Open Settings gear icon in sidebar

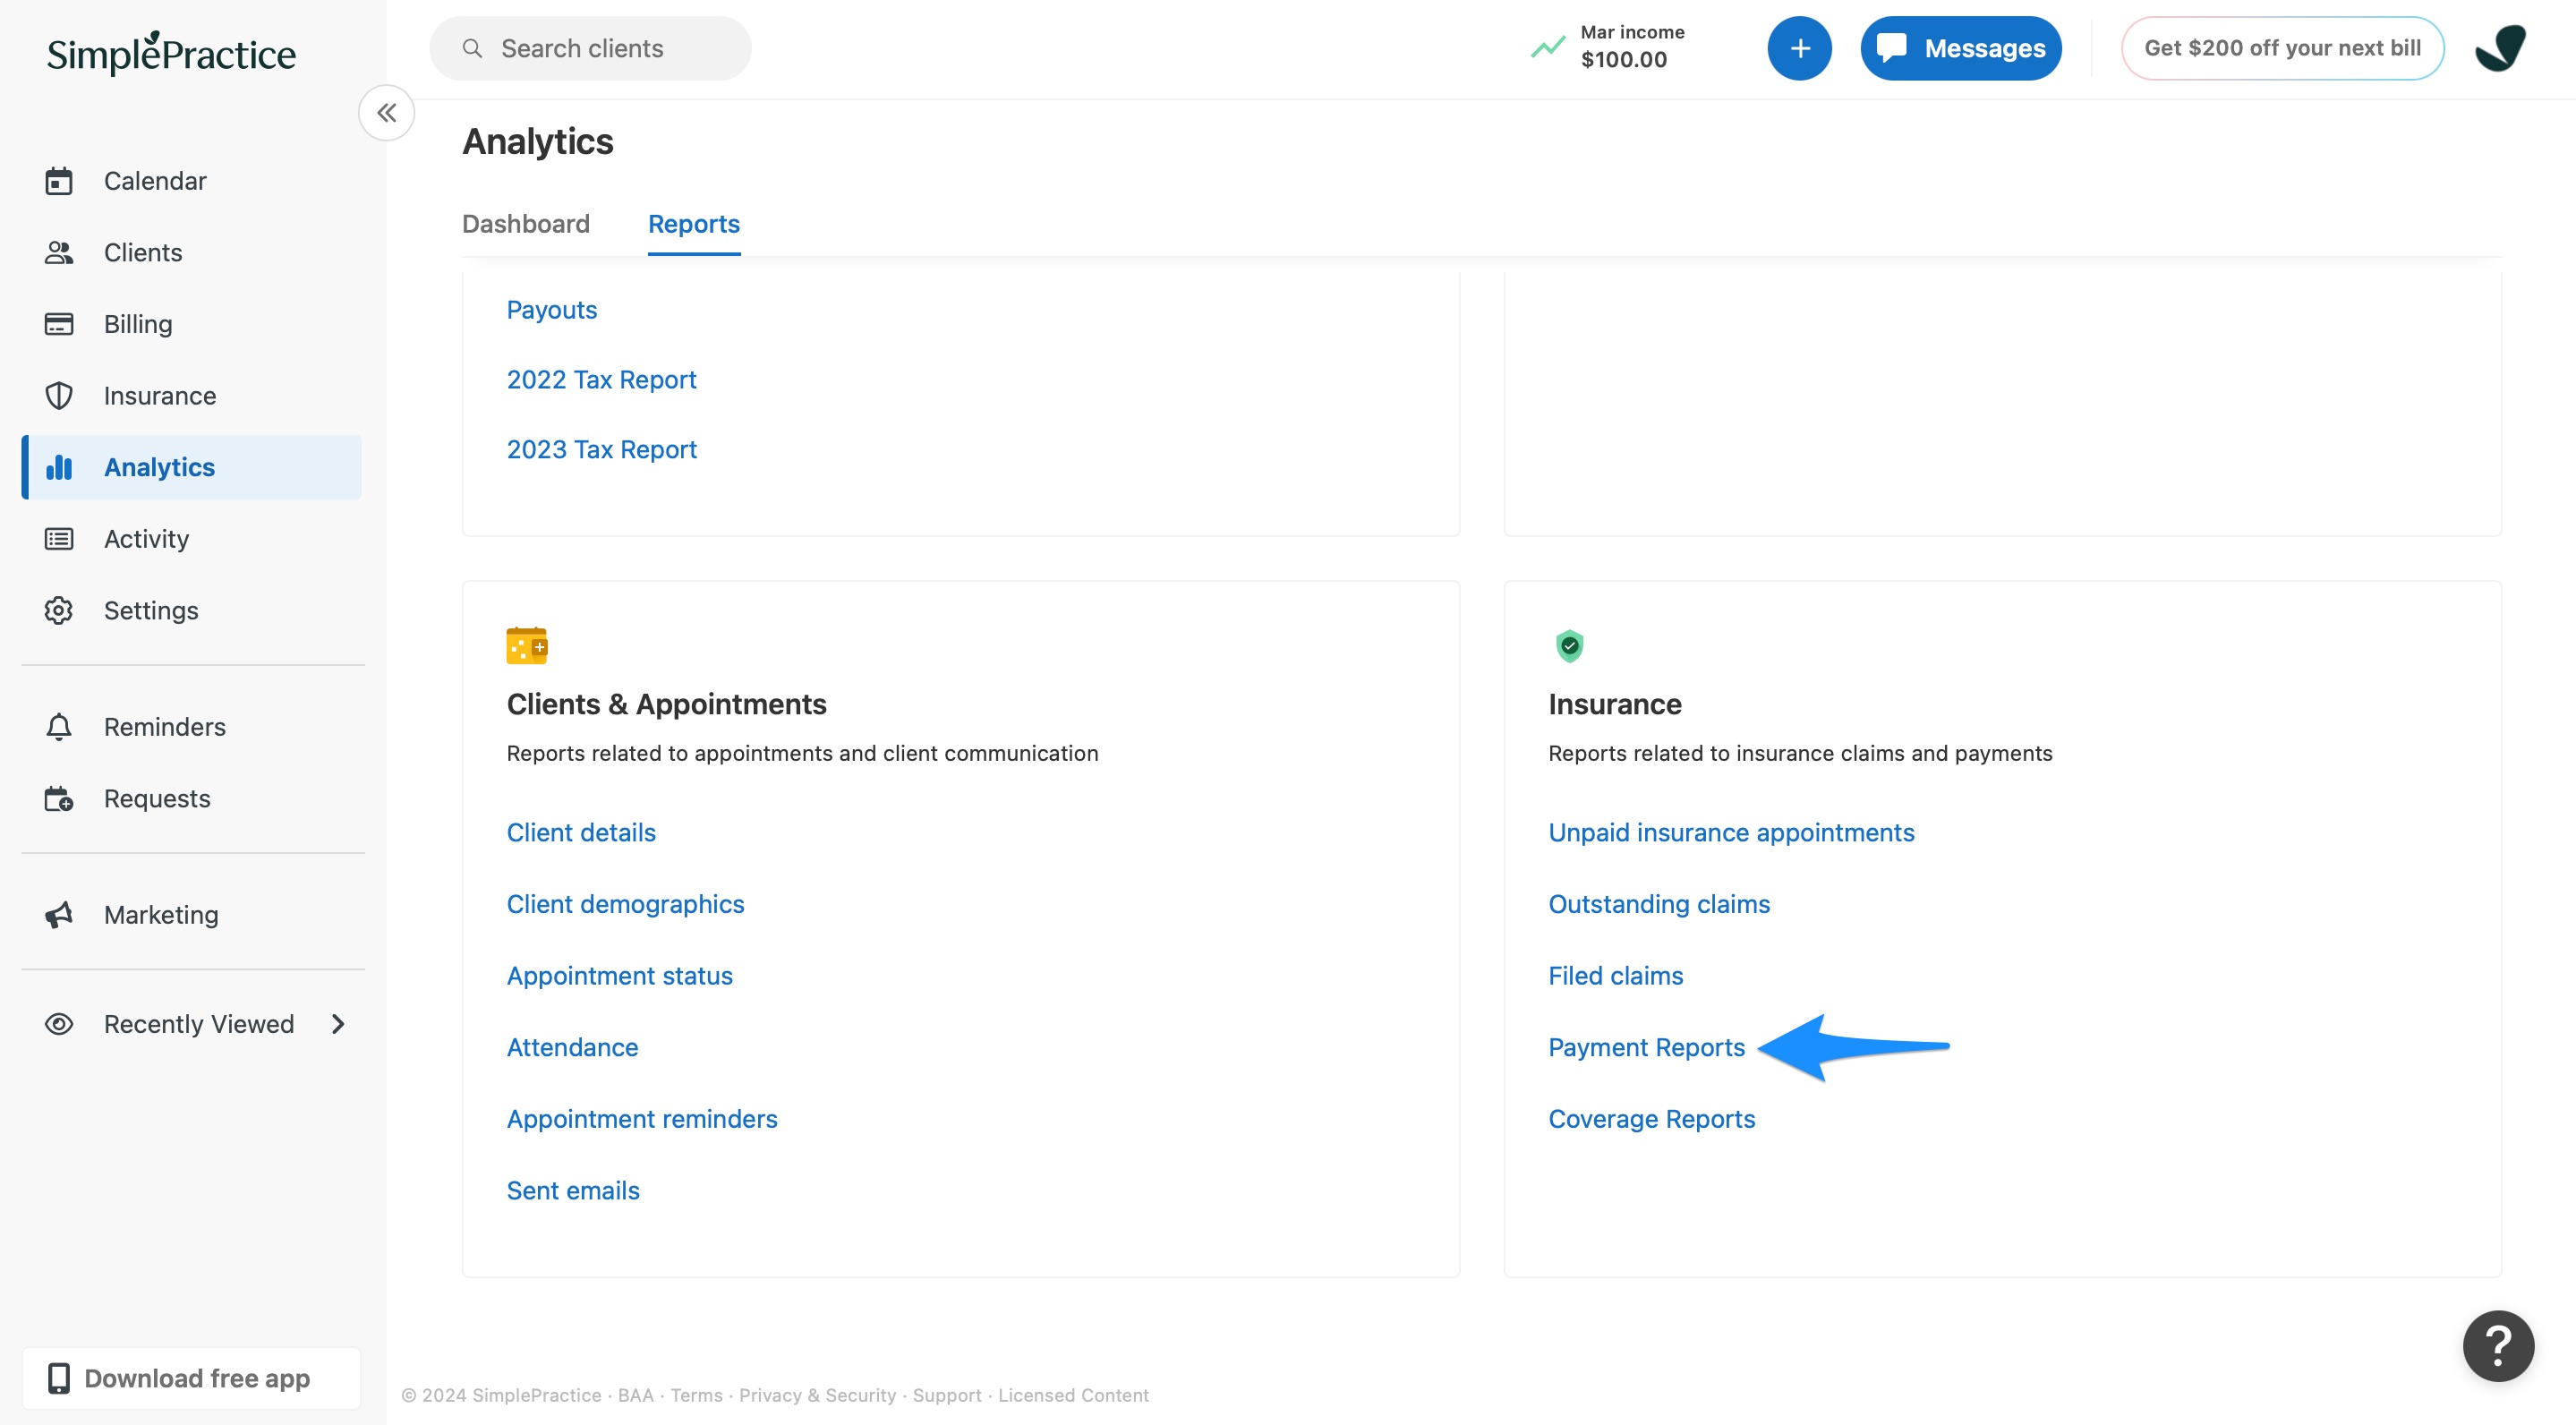(59, 610)
